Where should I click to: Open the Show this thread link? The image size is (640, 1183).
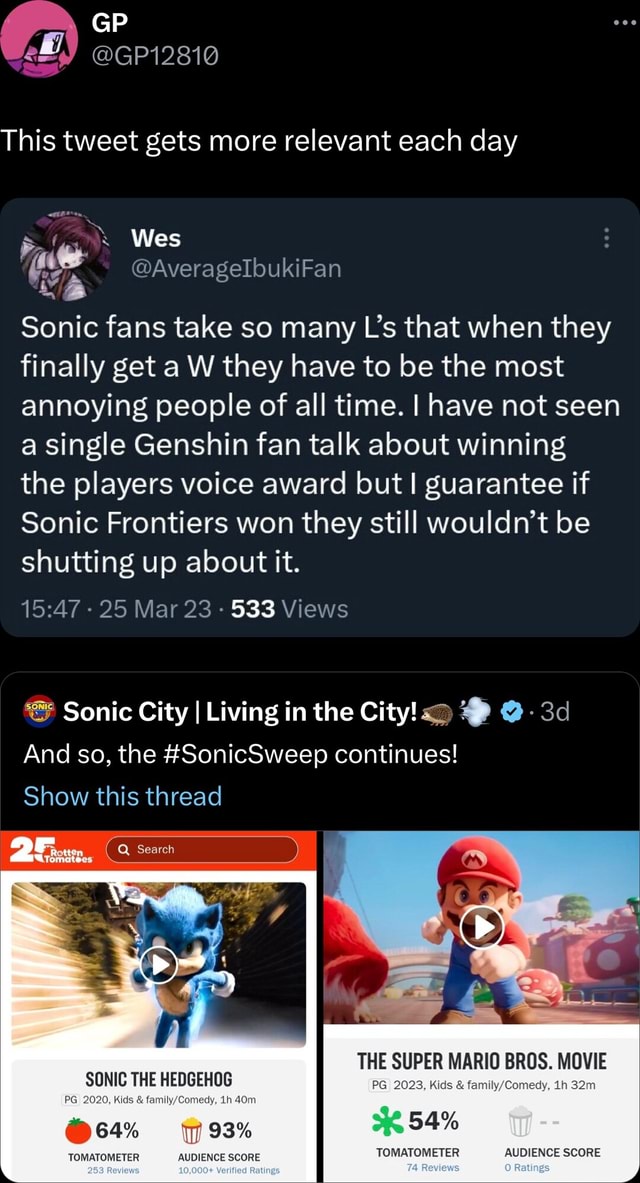tap(123, 797)
